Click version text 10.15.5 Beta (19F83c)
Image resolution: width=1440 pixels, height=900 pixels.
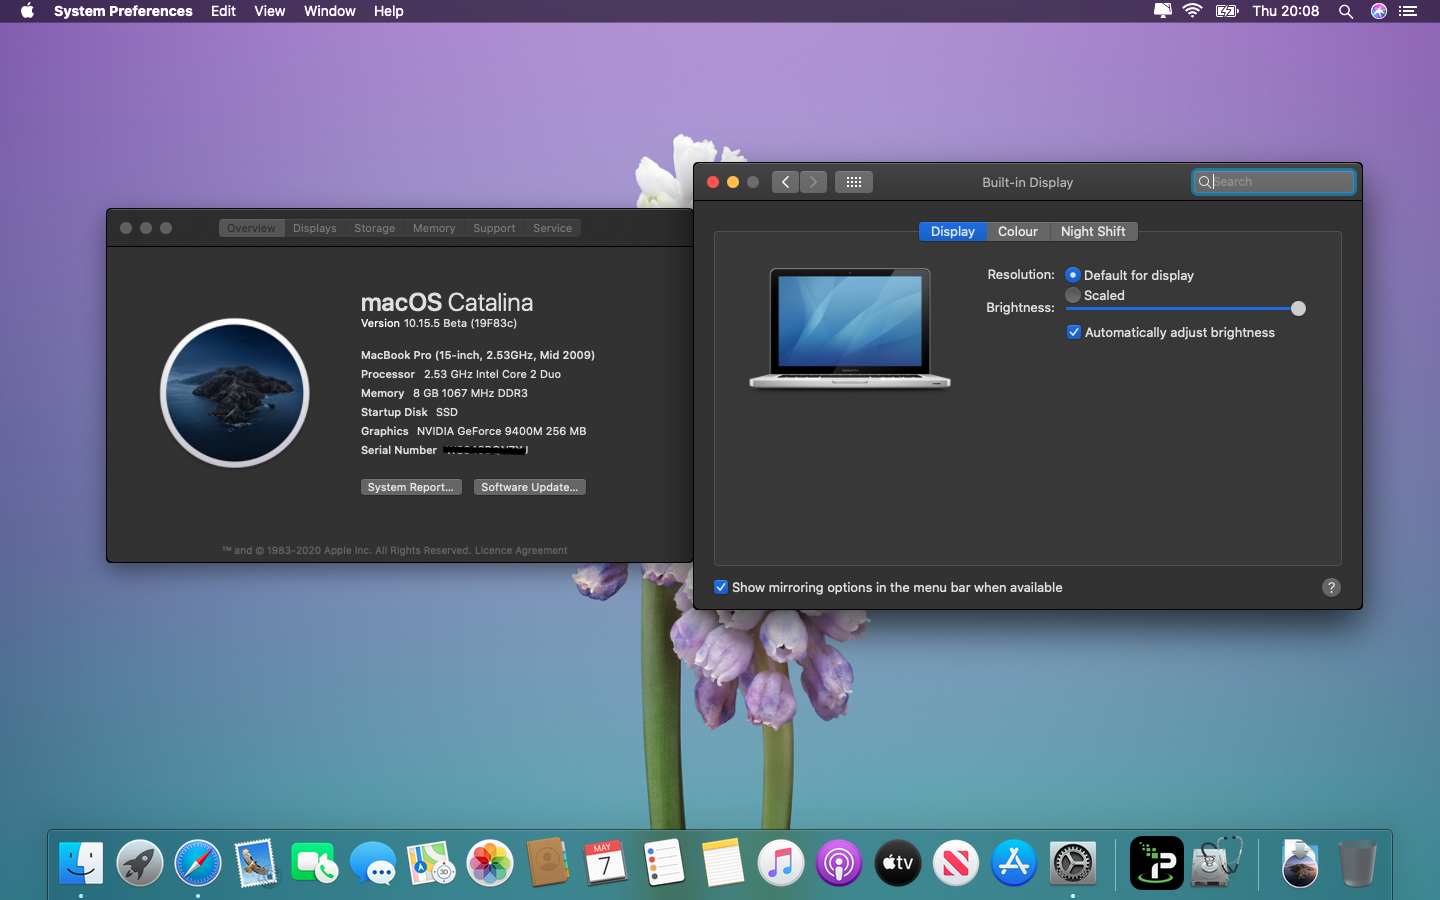pyautogui.click(x=460, y=323)
